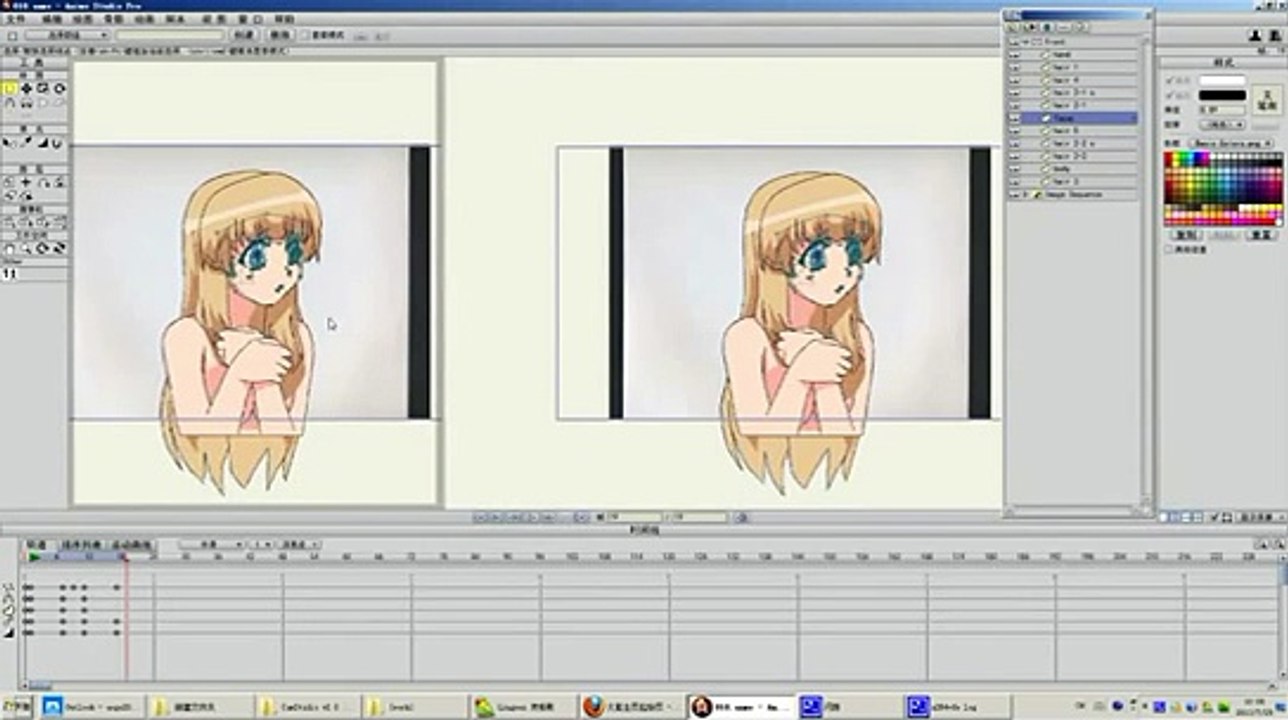Select the Select Points tool highlighted in yellow

tap(9, 88)
